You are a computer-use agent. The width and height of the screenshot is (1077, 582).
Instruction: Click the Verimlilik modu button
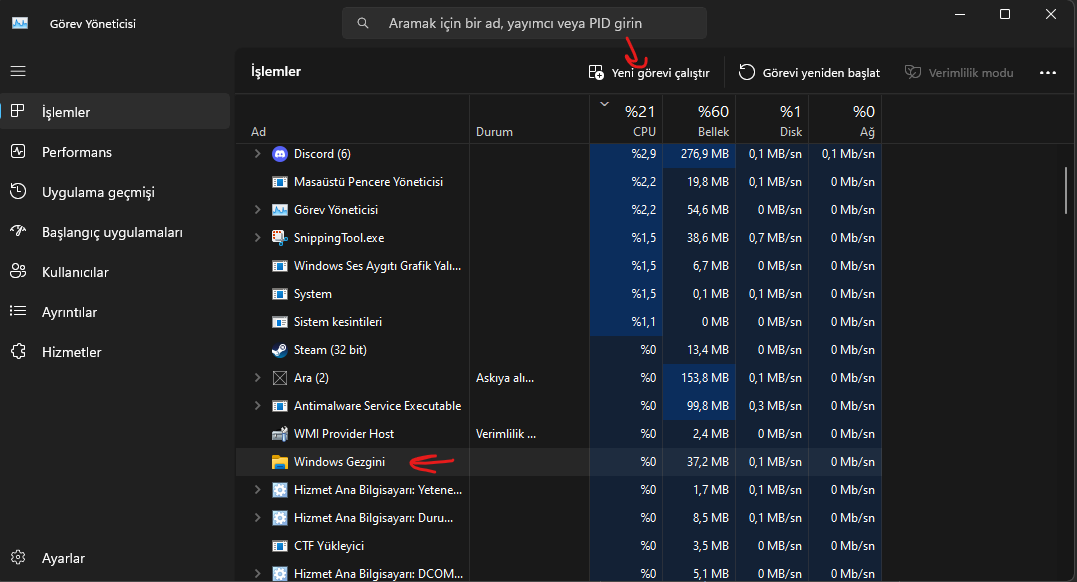tap(959, 72)
